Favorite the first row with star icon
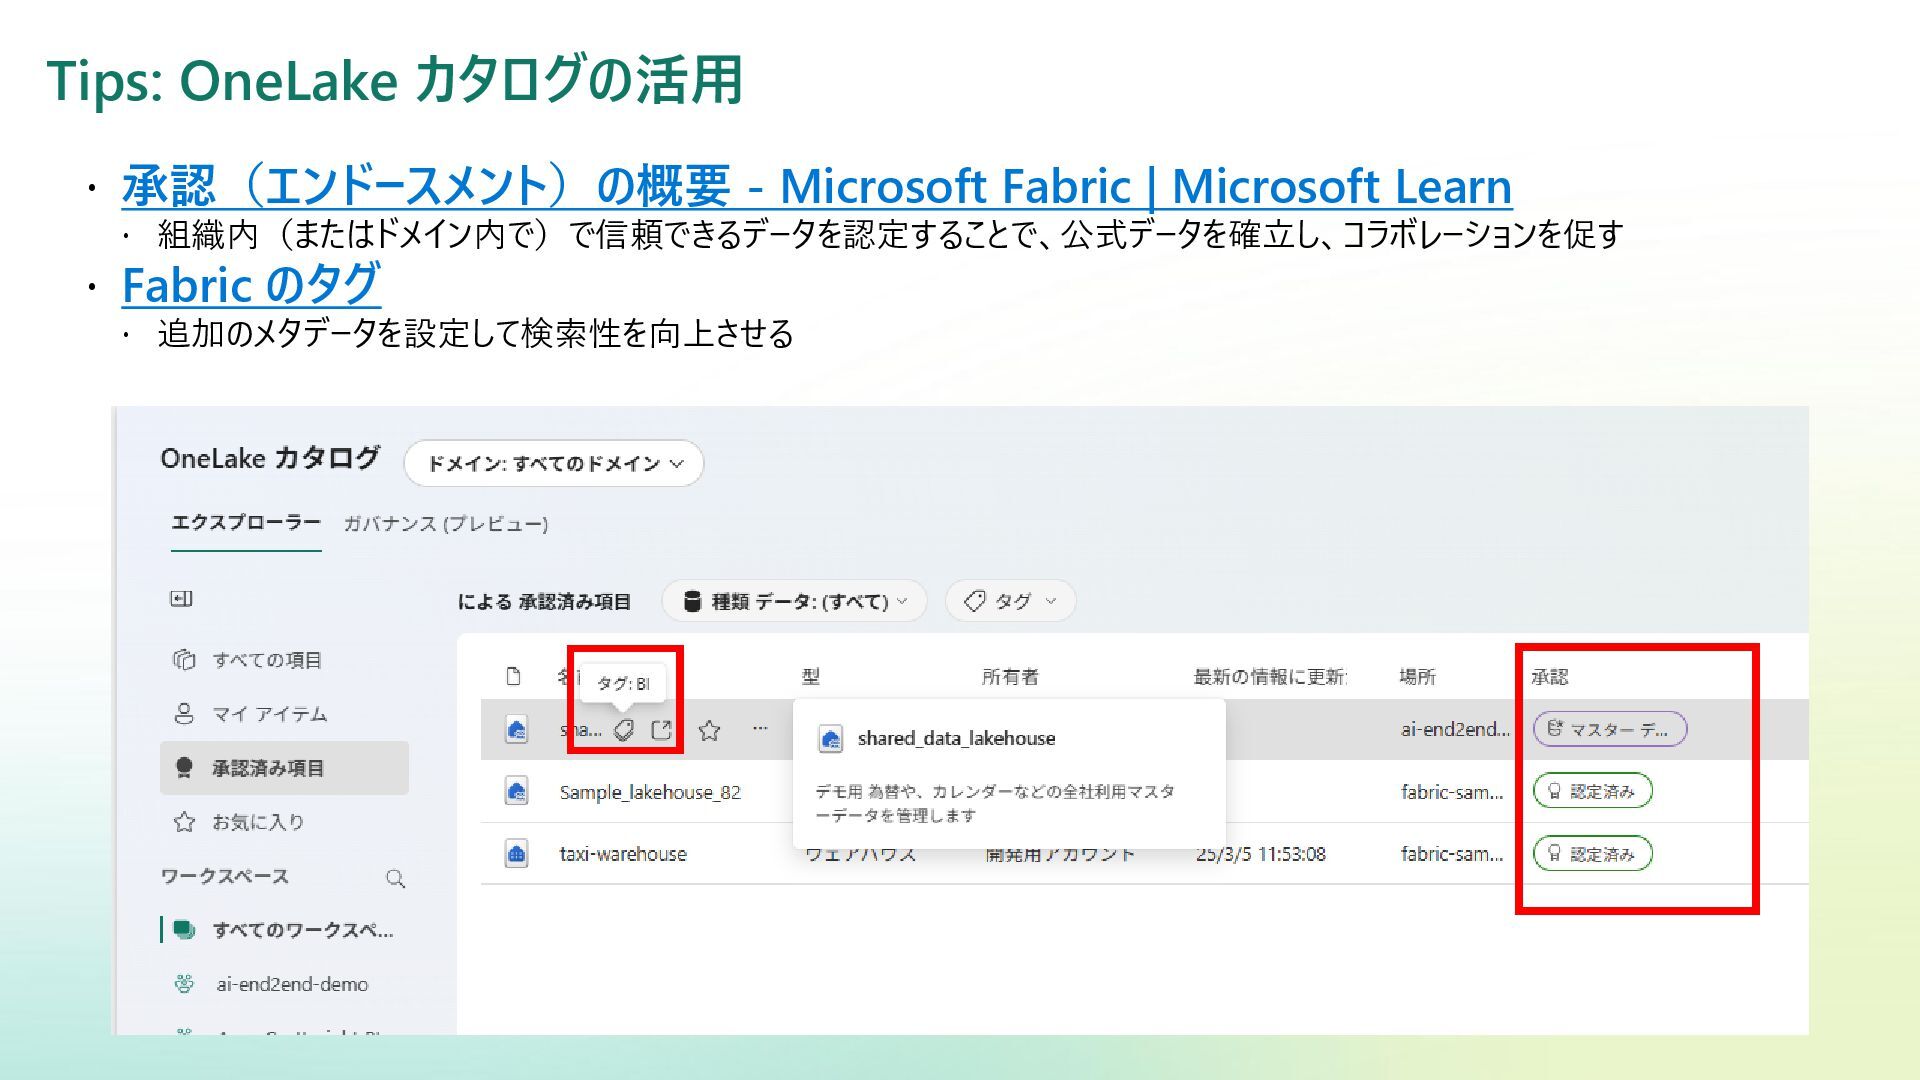The image size is (1920, 1080). tap(709, 730)
